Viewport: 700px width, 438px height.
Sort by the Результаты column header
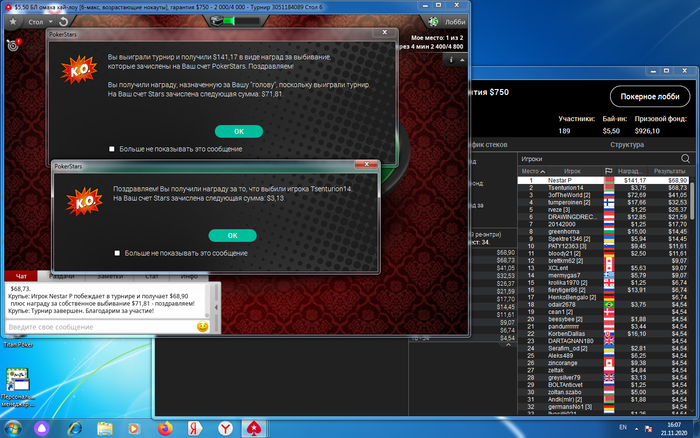pyautogui.click(x=669, y=171)
